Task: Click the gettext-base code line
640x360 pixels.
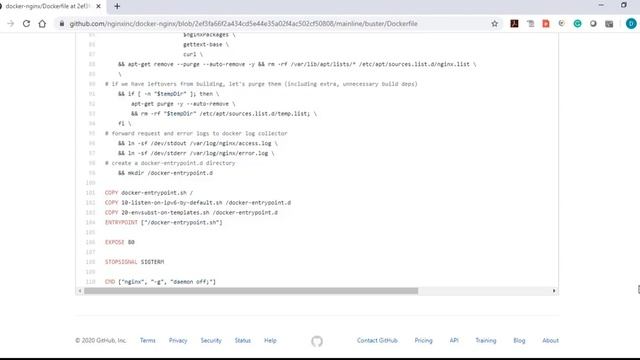Action: (206, 44)
